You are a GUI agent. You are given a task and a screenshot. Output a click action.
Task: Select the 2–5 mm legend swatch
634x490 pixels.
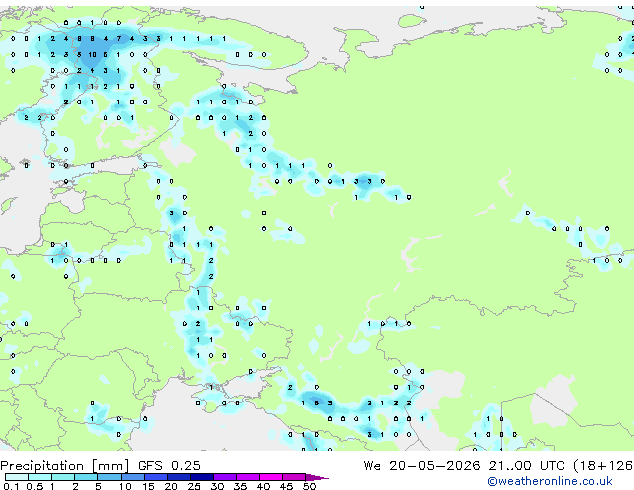click(x=86, y=477)
